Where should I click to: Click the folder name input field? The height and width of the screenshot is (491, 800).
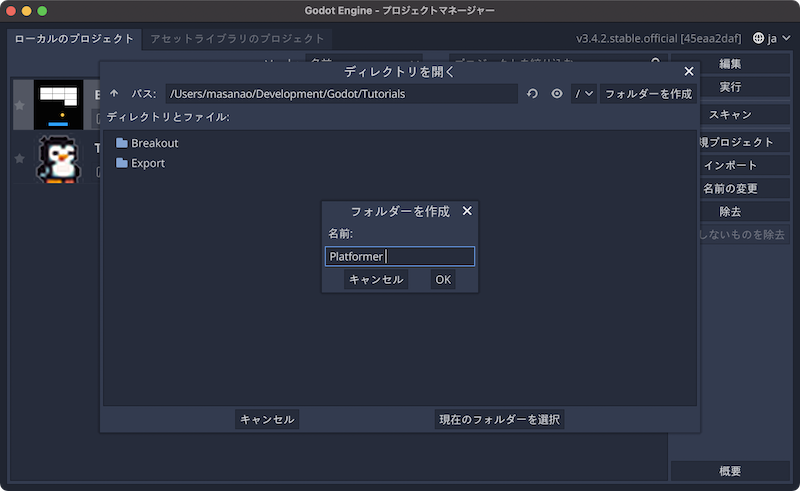[399, 256]
